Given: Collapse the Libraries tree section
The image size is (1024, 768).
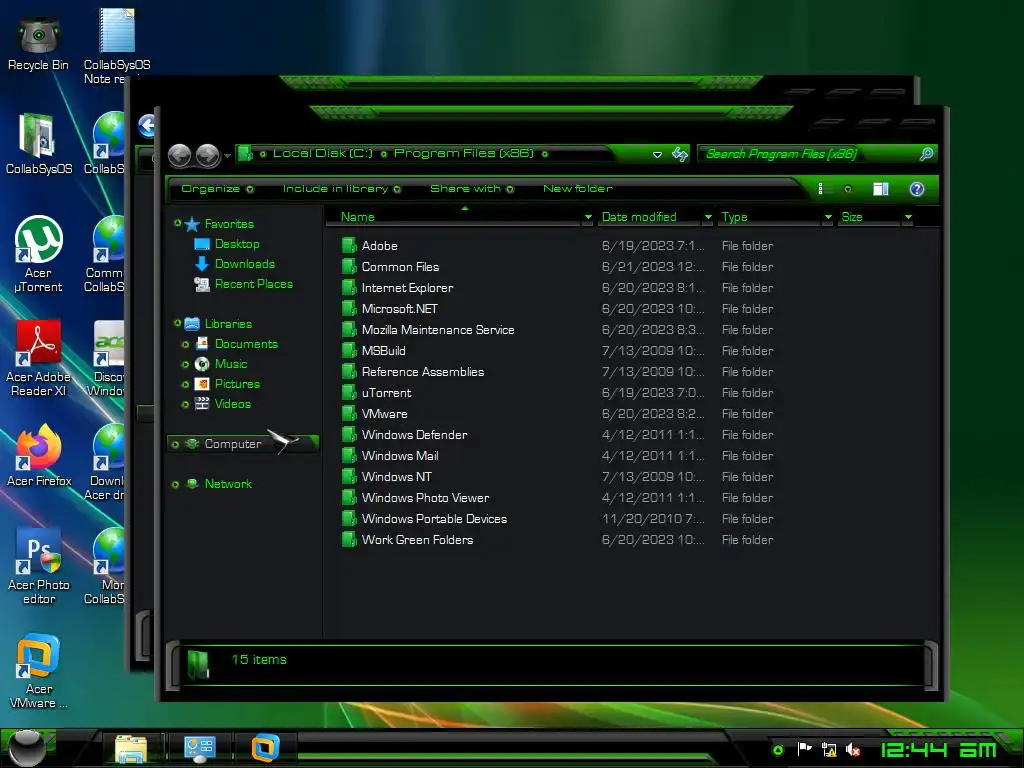Looking at the screenshot, I should click(178, 323).
